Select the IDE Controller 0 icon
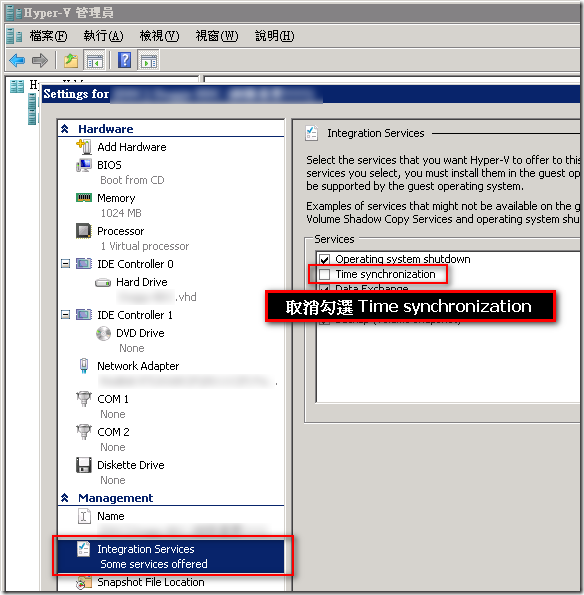 84,264
